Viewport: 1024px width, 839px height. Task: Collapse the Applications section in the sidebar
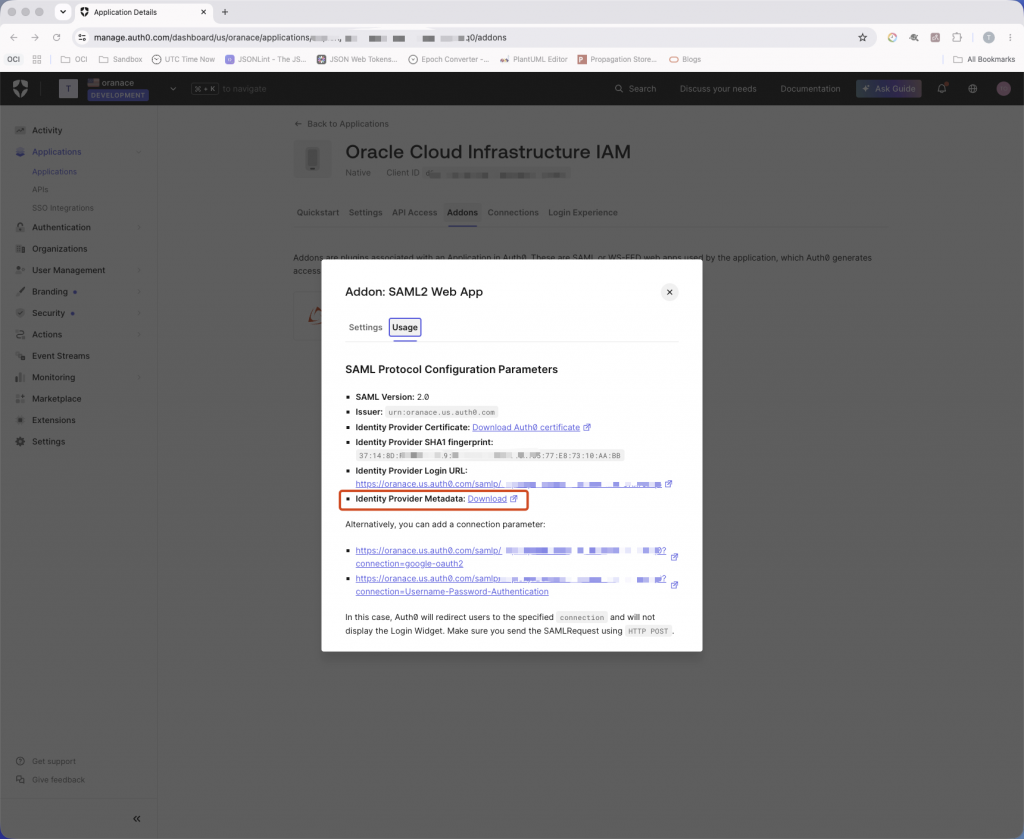click(138, 152)
